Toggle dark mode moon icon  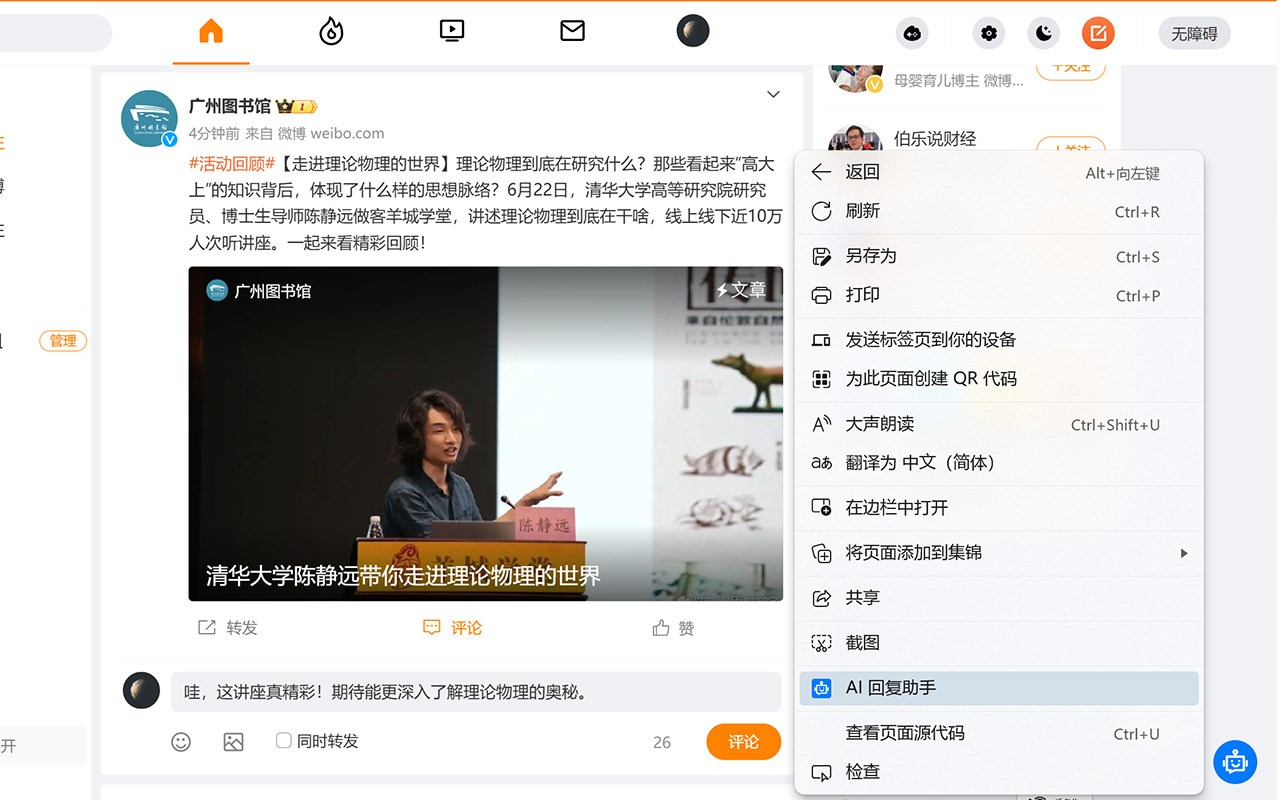pyautogui.click(x=1044, y=34)
